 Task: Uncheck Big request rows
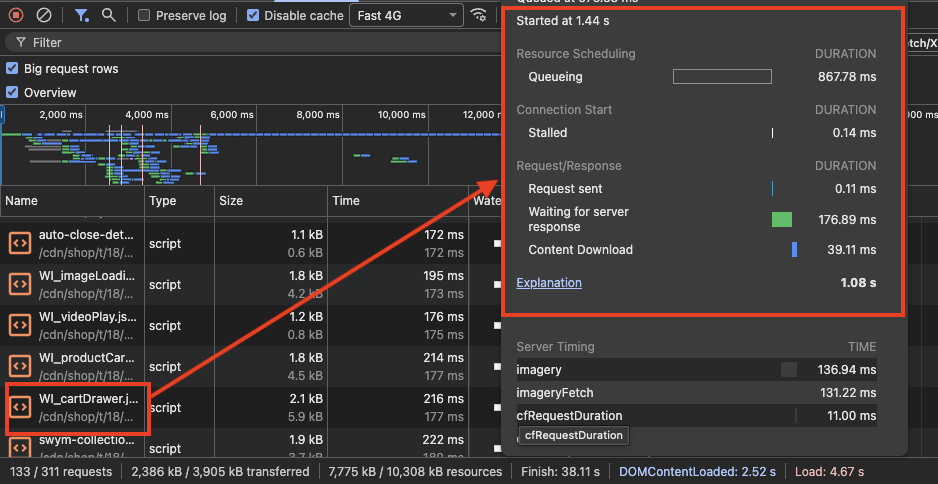coord(12,68)
